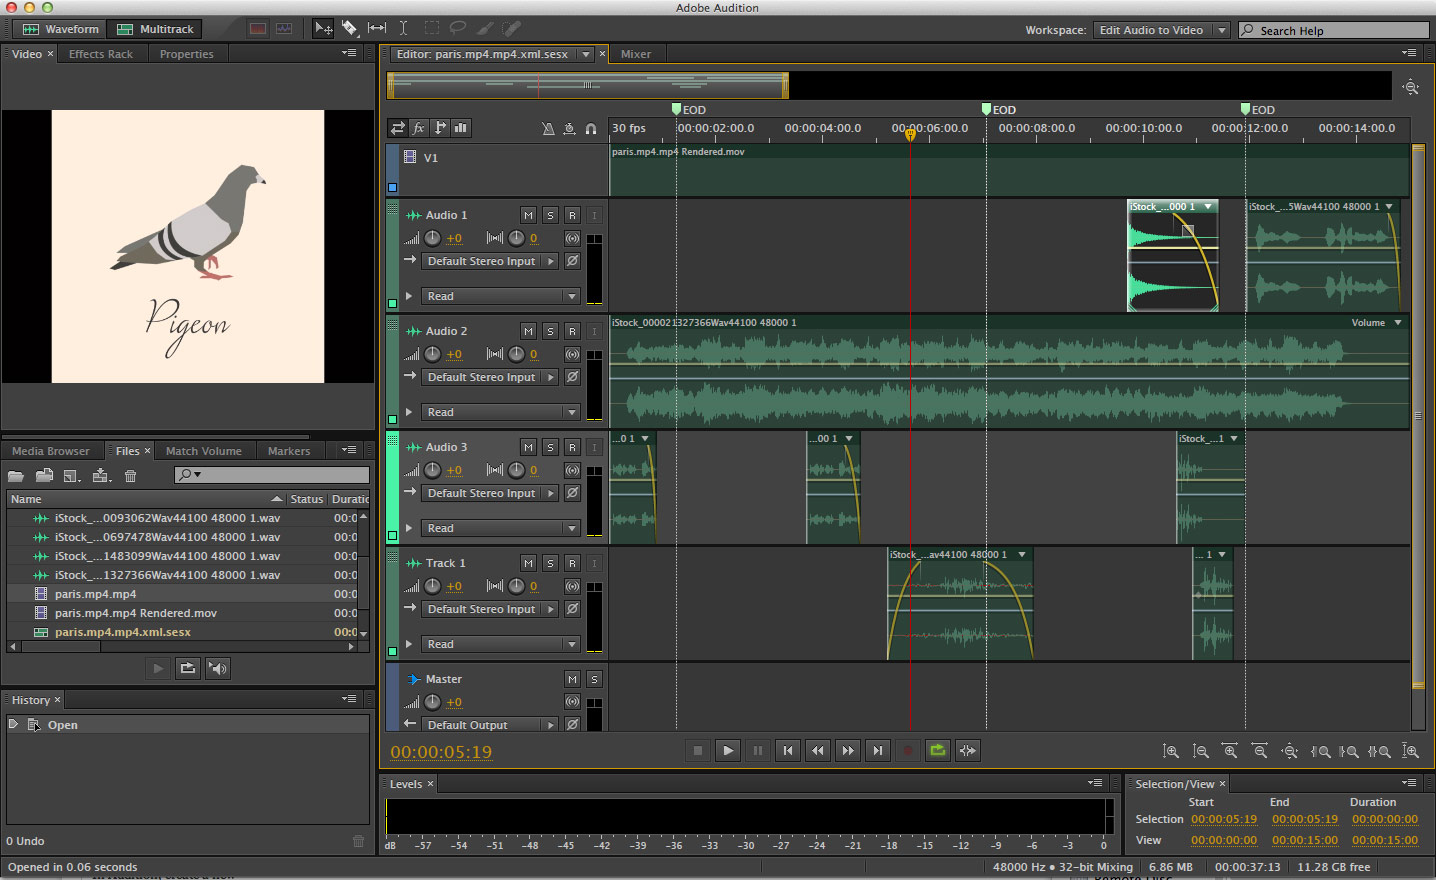Image resolution: width=1436 pixels, height=880 pixels.
Task: Click the Zoom Out (Time) icon
Action: [x=1260, y=751]
